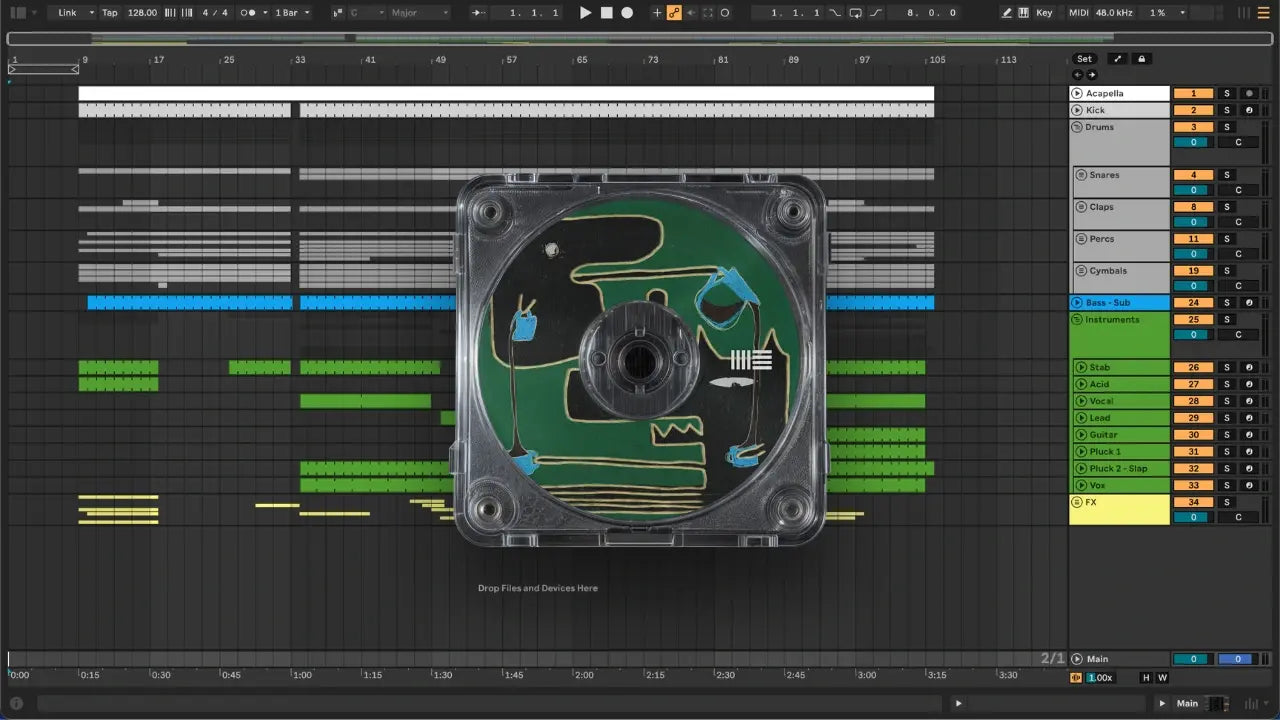
Task: Click the Session Record circle icon
Action: click(725, 13)
